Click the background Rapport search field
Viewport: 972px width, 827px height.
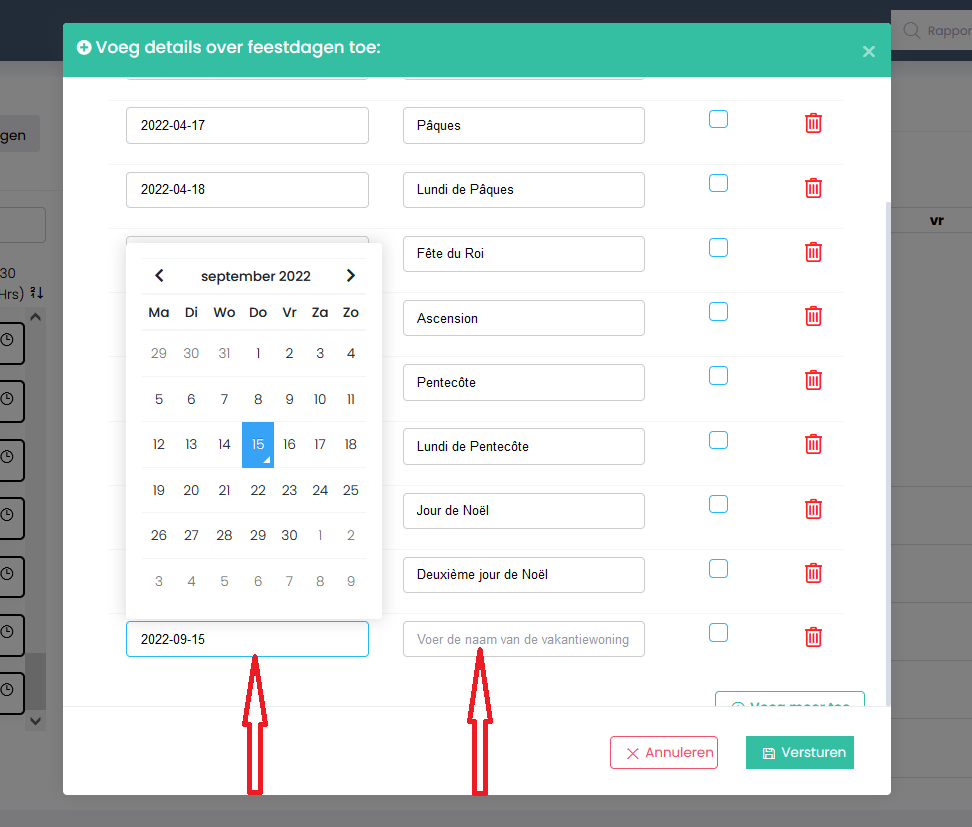[x=932, y=30]
